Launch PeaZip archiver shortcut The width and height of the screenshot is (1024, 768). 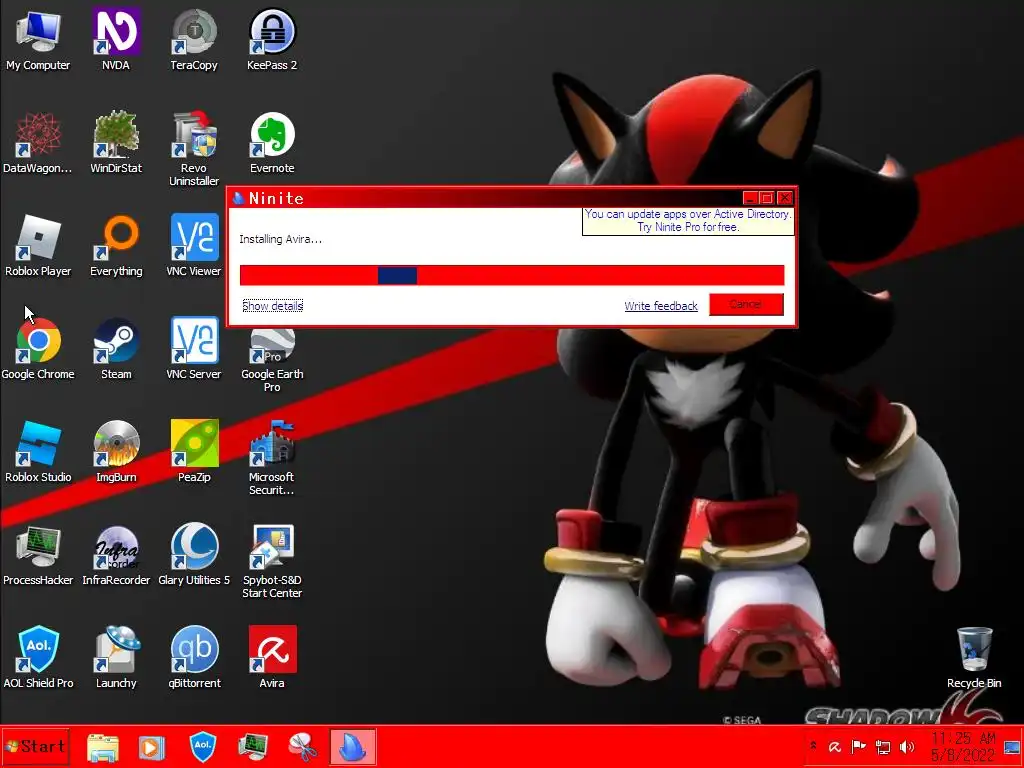(194, 452)
